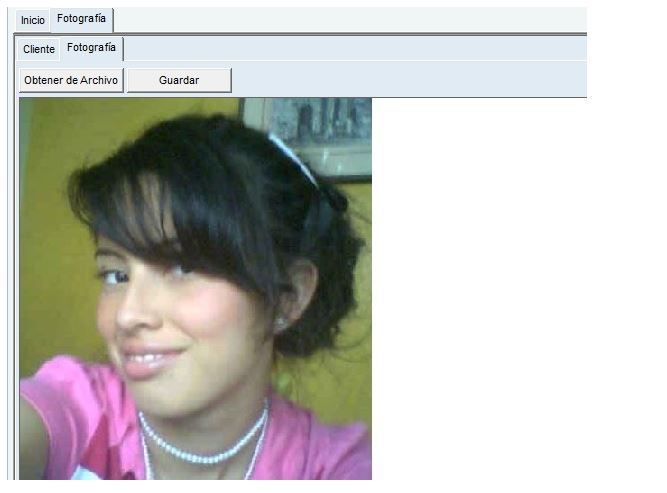Viewport: 667px width, 493px height.
Task: Save the photo with Guardar button
Action: coord(179,80)
